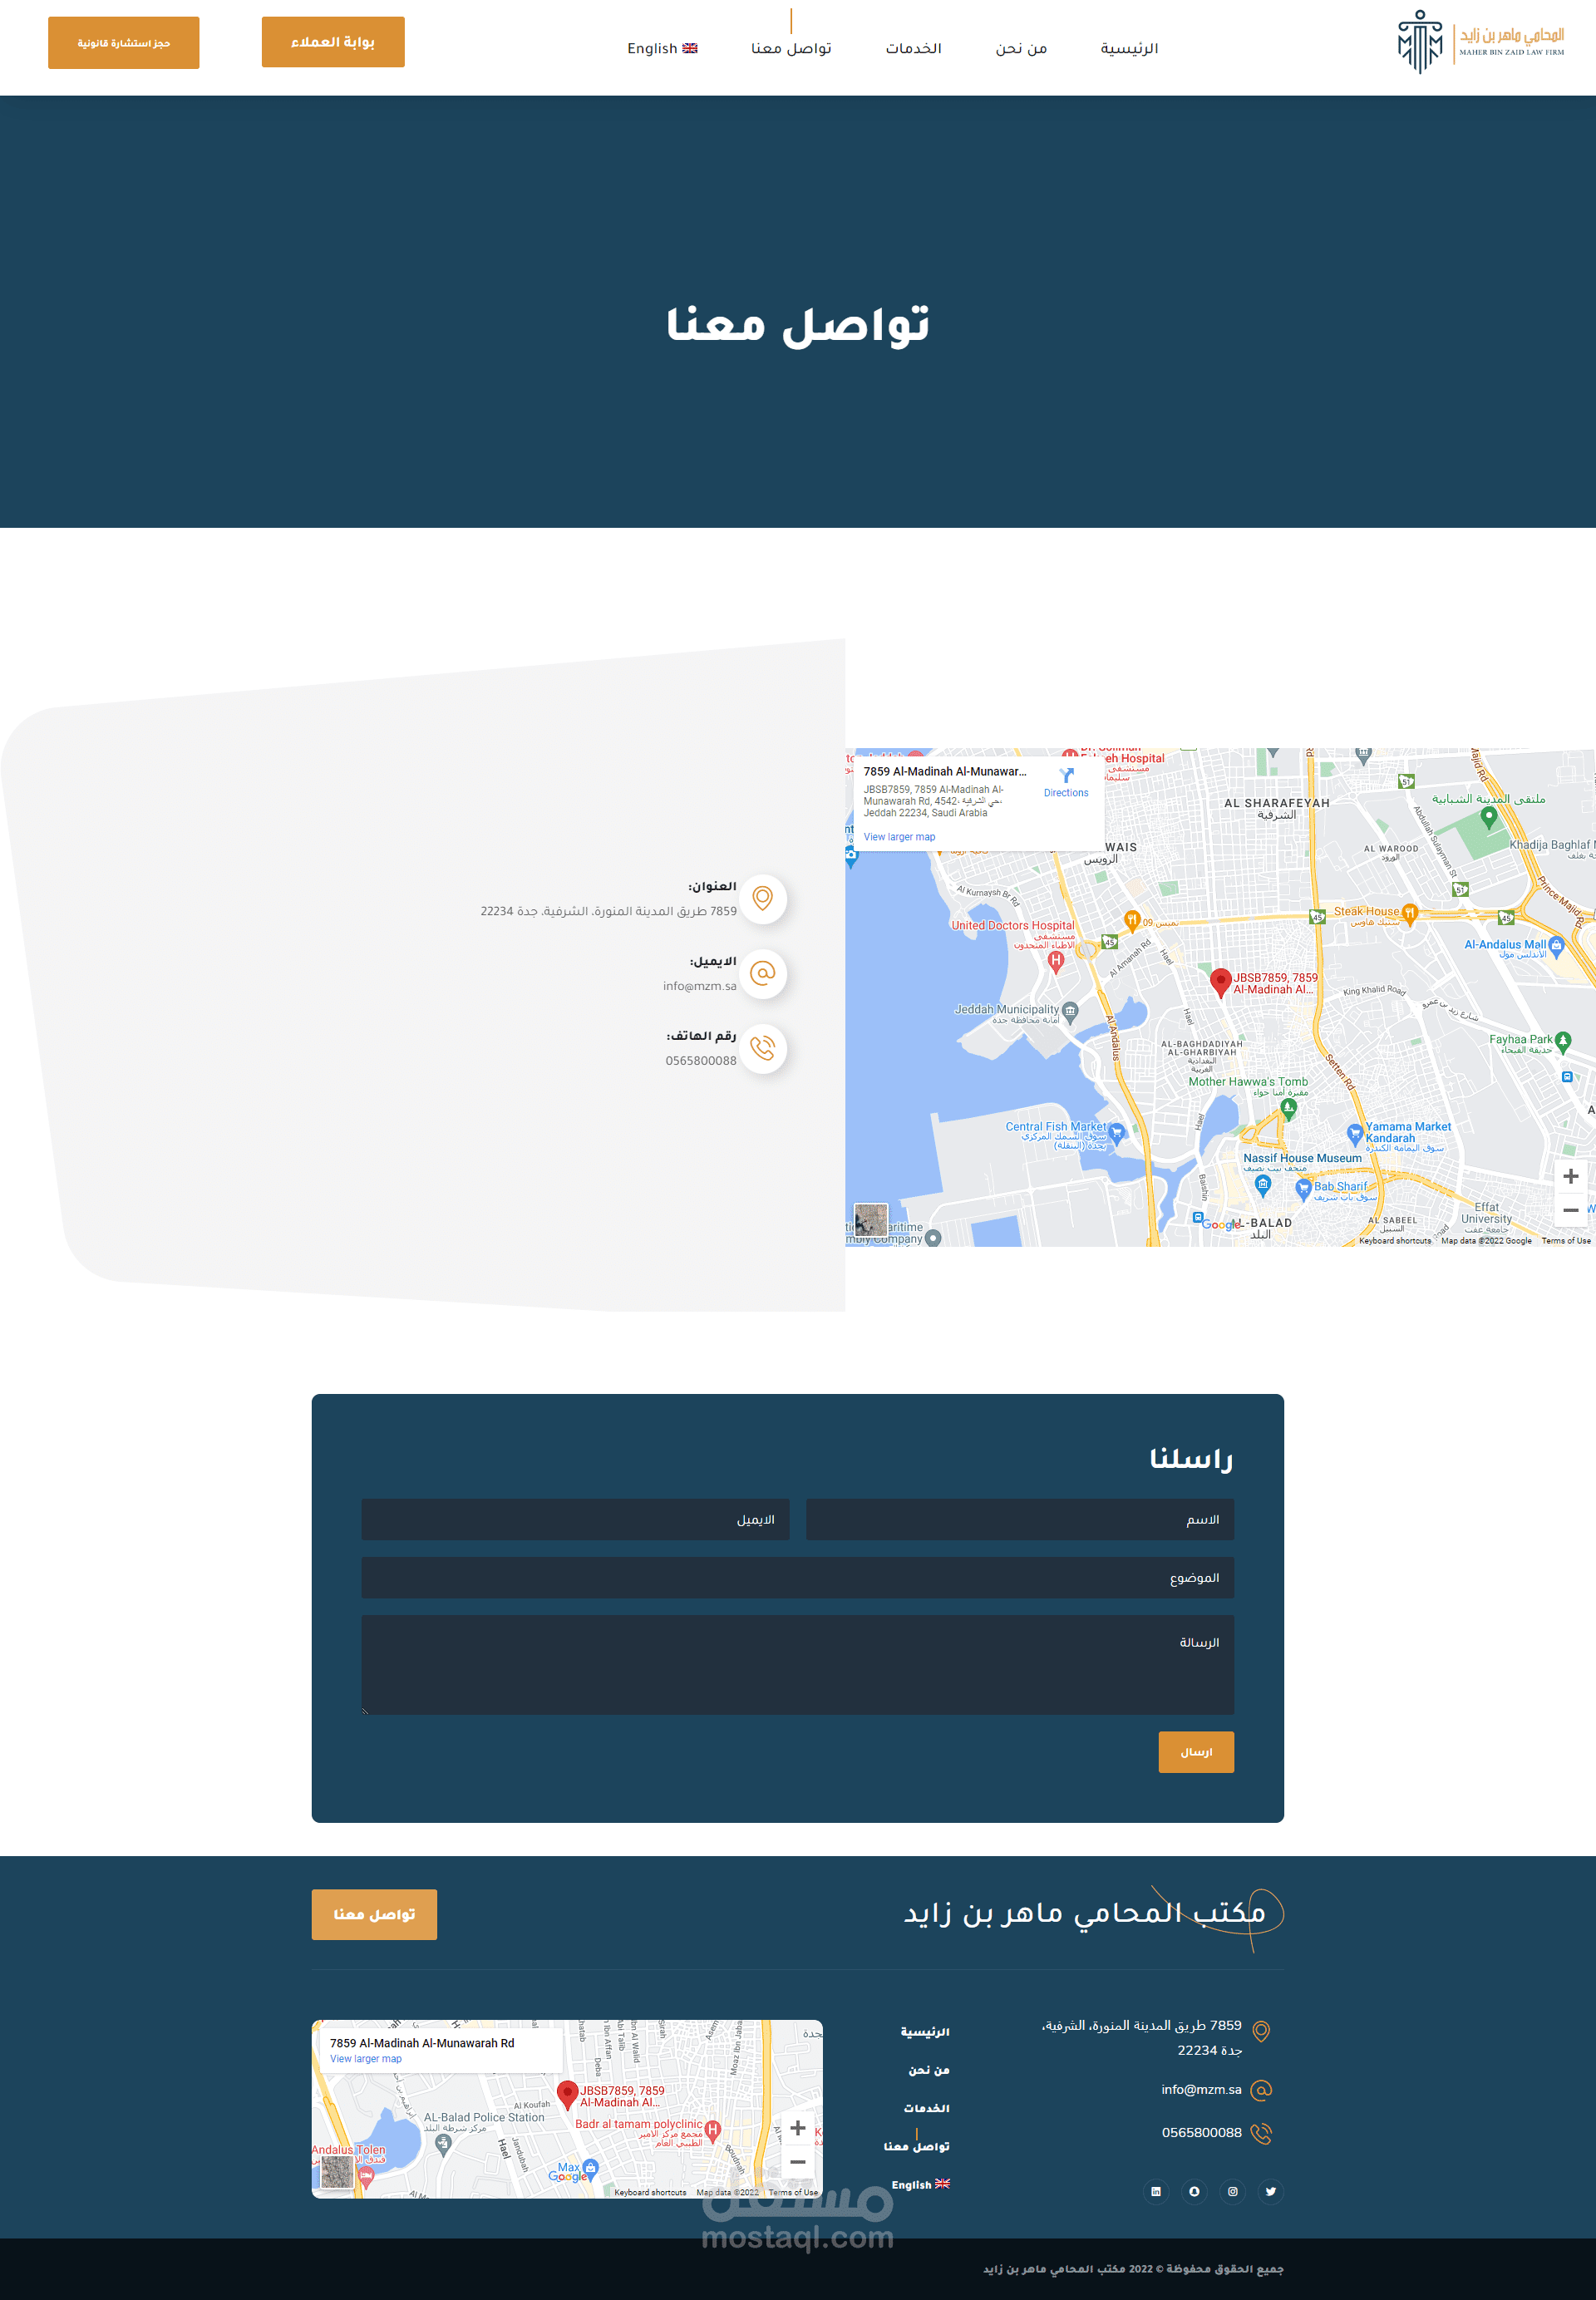1596x2300 pixels.
Task: Click the تواصل معنا footer button
Action: tap(374, 1914)
